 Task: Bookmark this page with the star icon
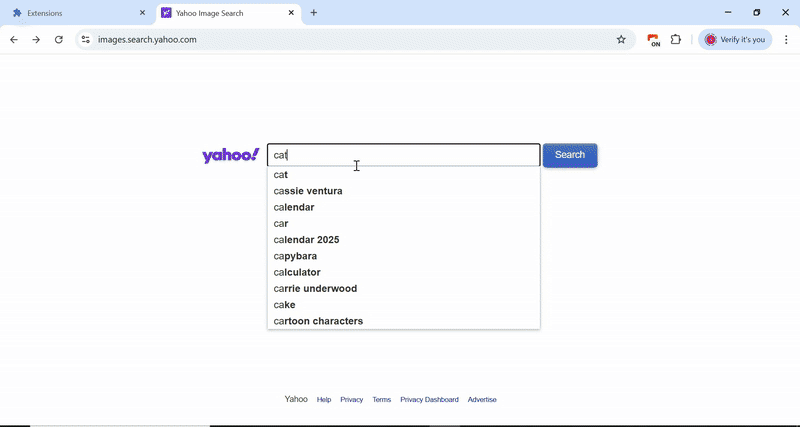pyautogui.click(x=621, y=40)
